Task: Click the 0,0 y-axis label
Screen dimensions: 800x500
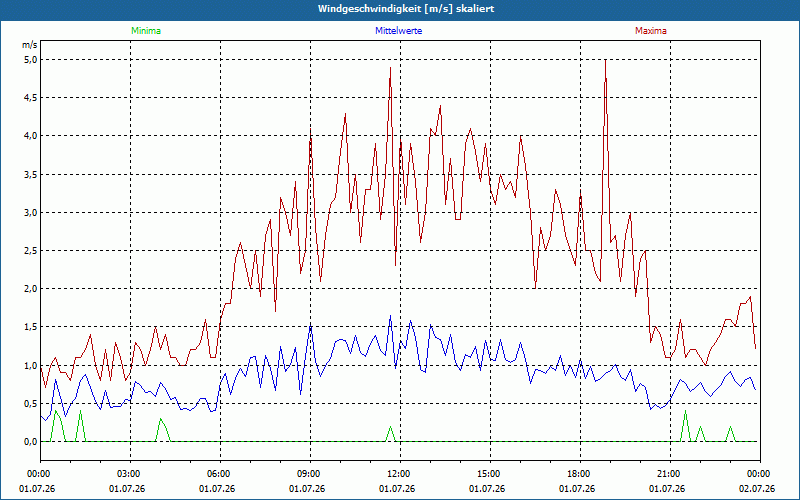Action: coord(30,442)
